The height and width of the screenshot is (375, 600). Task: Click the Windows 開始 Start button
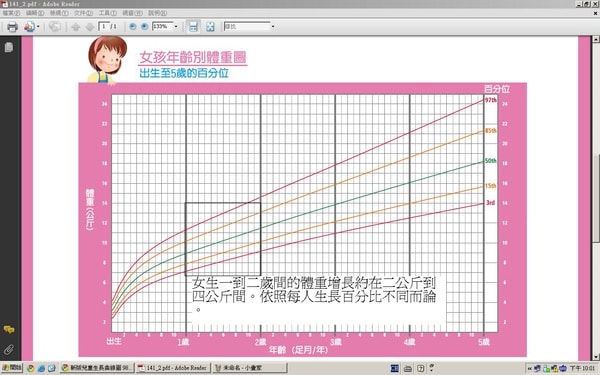[11, 368]
